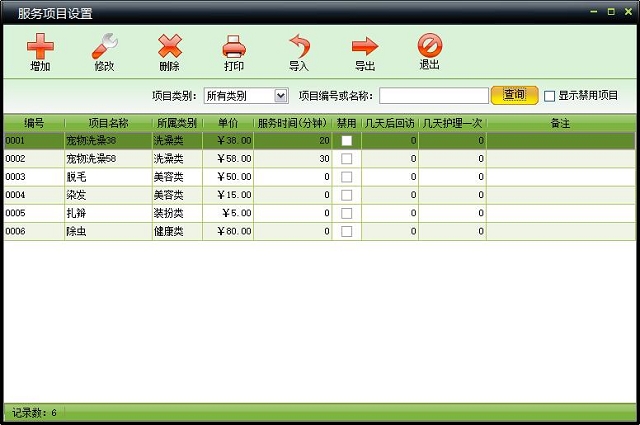Click the 所属类别 column header
The image size is (640, 425).
point(177,123)
